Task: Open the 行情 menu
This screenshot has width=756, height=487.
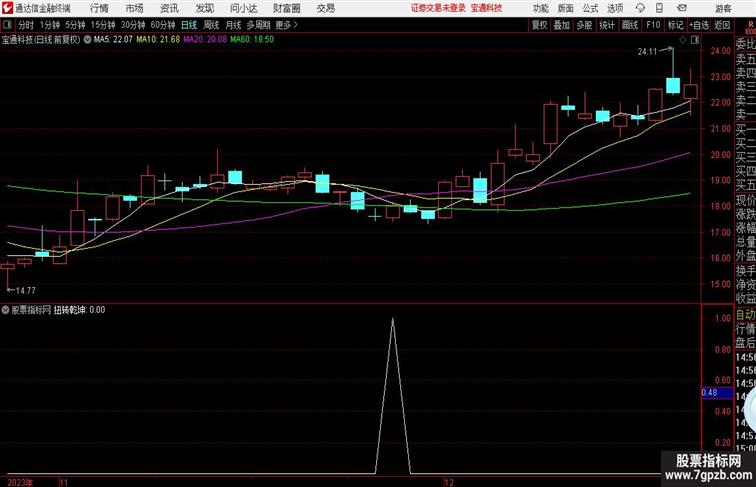Action: click(x=99, y=8)
